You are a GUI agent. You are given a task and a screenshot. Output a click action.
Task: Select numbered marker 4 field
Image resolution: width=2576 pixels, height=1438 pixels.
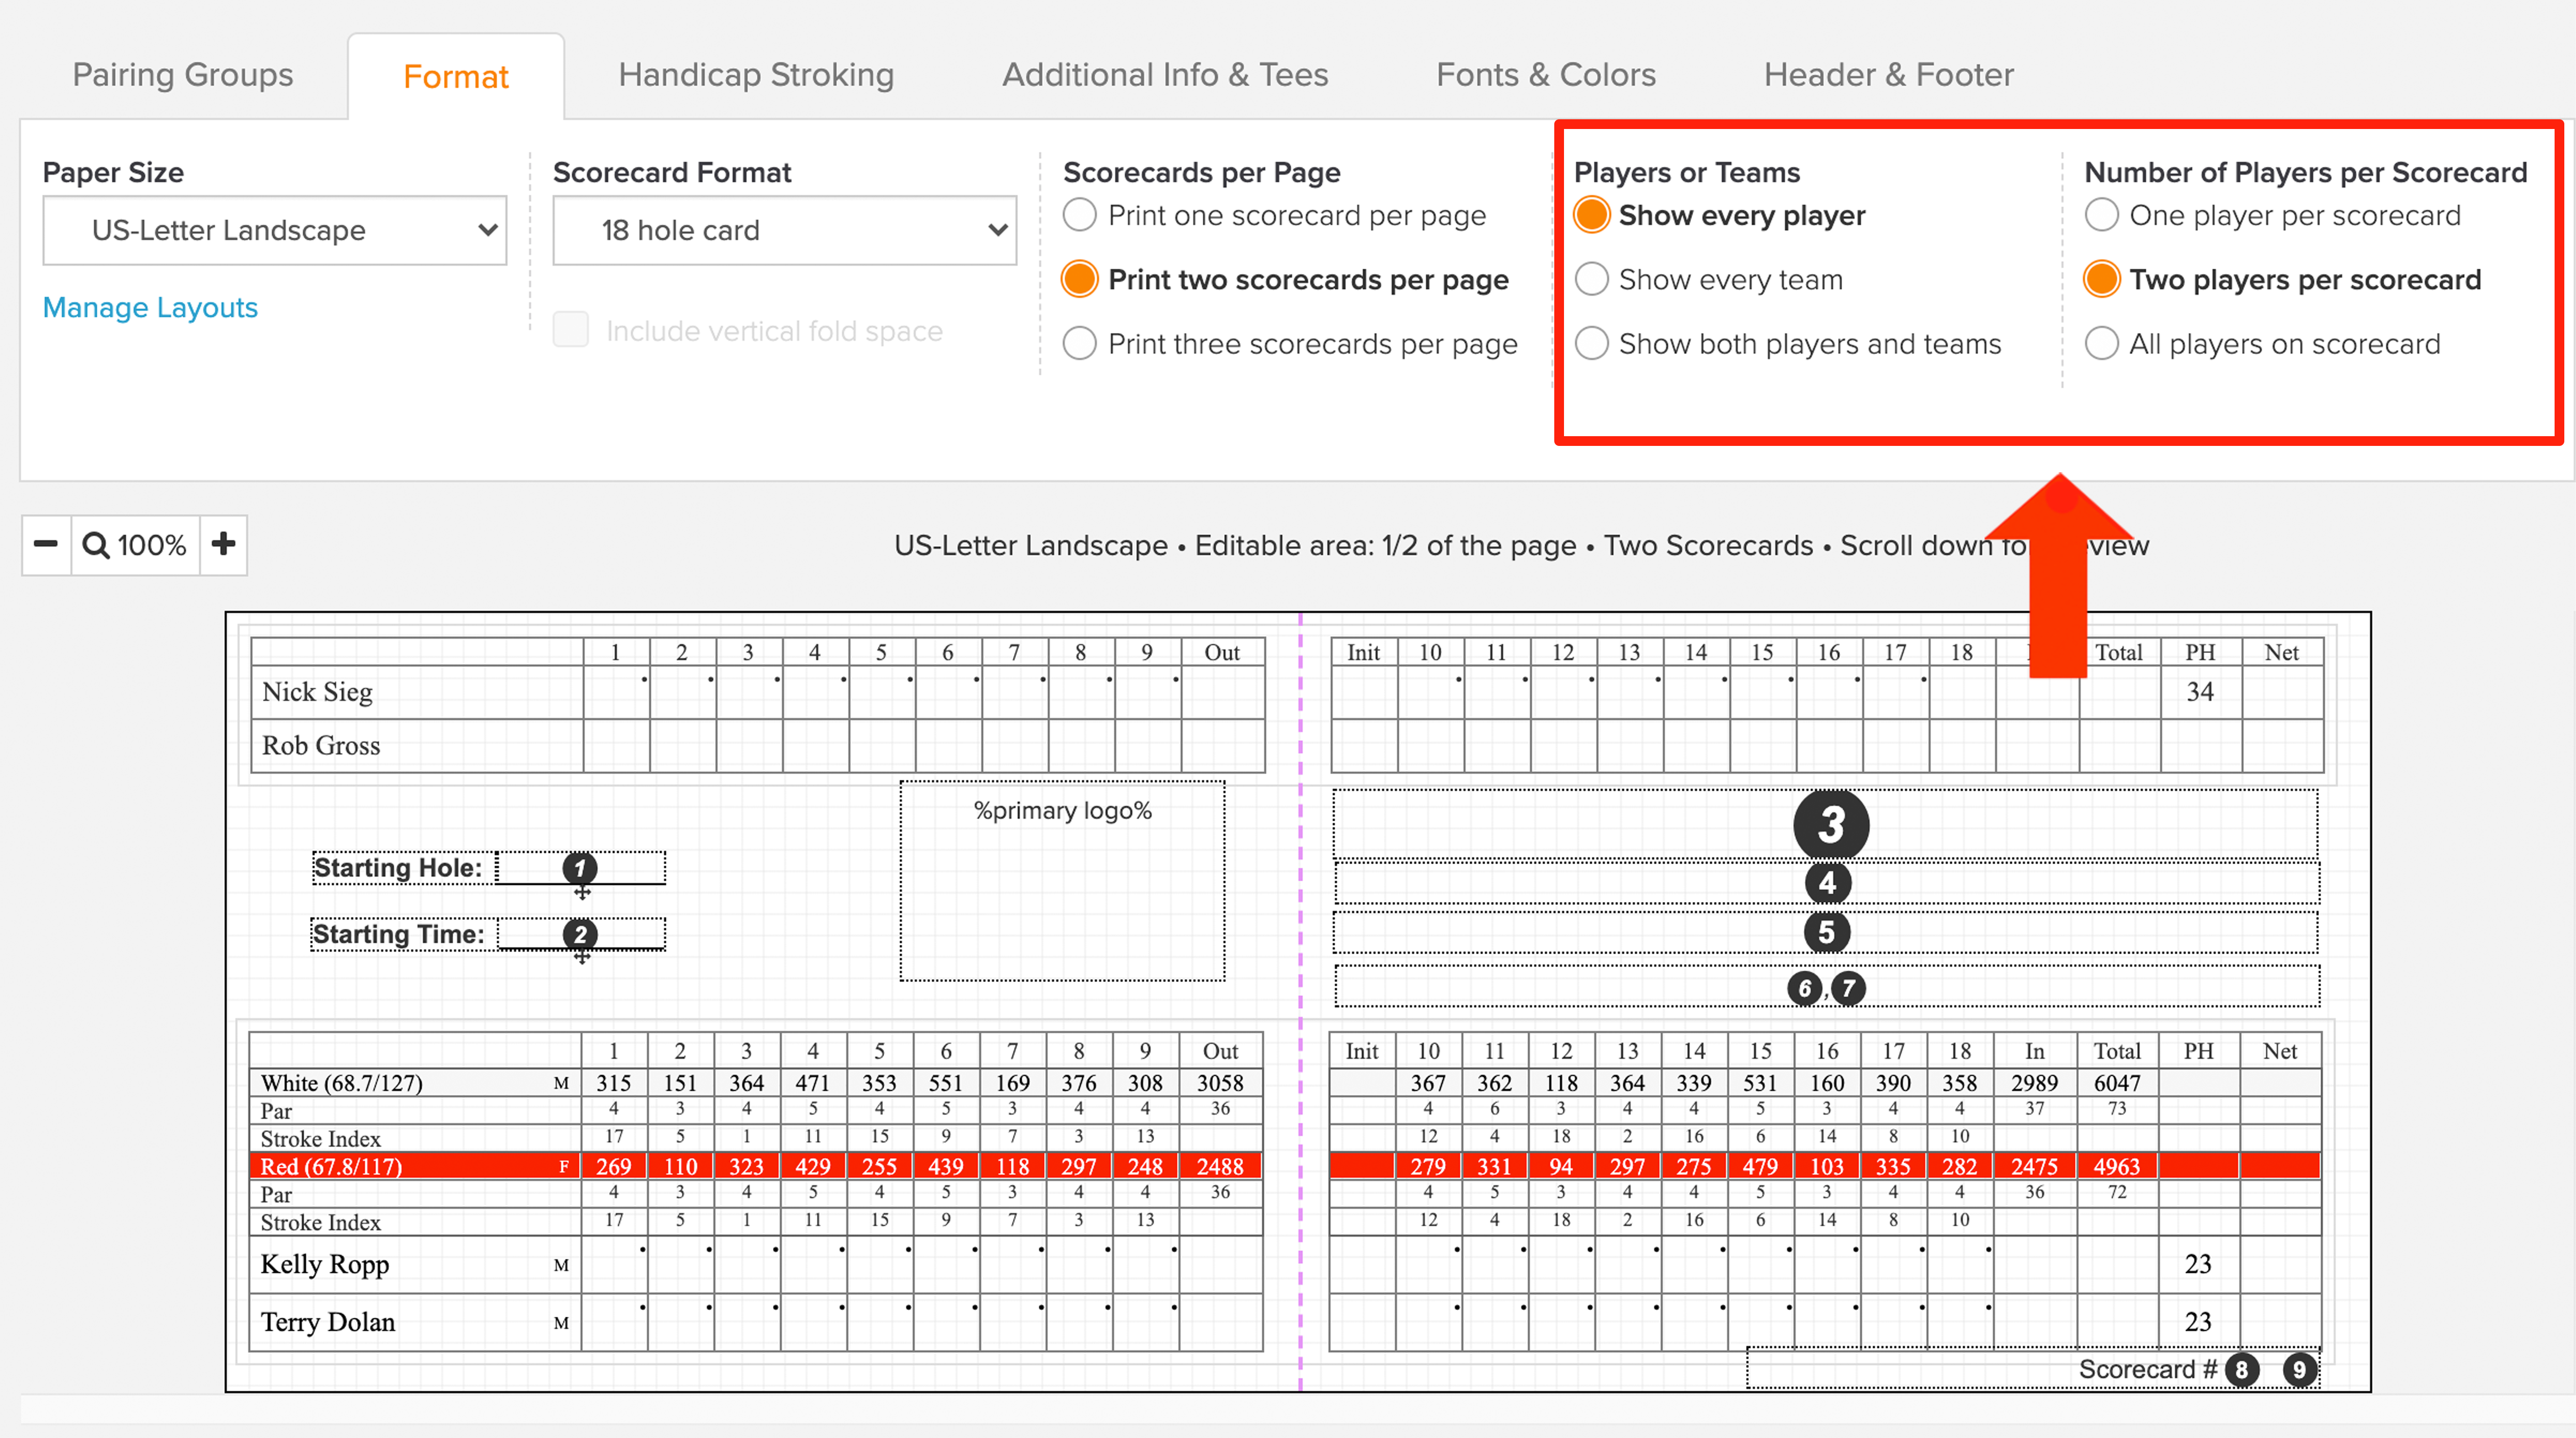(x=1827, y=883)
